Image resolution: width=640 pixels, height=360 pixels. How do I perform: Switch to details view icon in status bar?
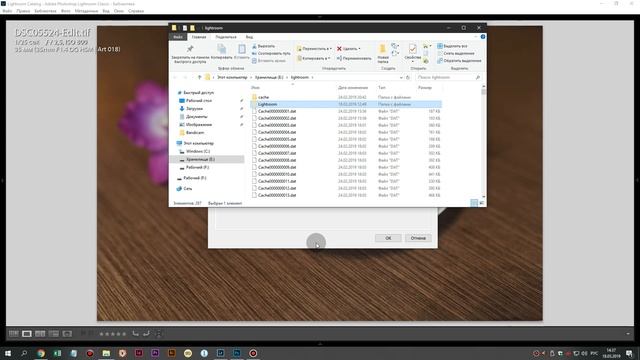pyautogui.click(x=474, y=203)
